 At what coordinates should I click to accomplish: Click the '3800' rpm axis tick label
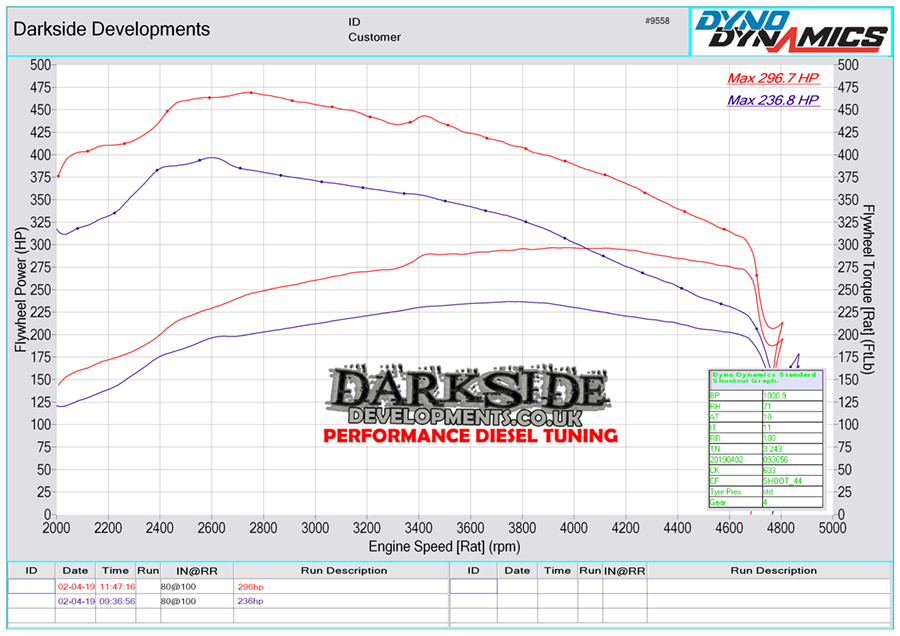click(x=522, y=528)
